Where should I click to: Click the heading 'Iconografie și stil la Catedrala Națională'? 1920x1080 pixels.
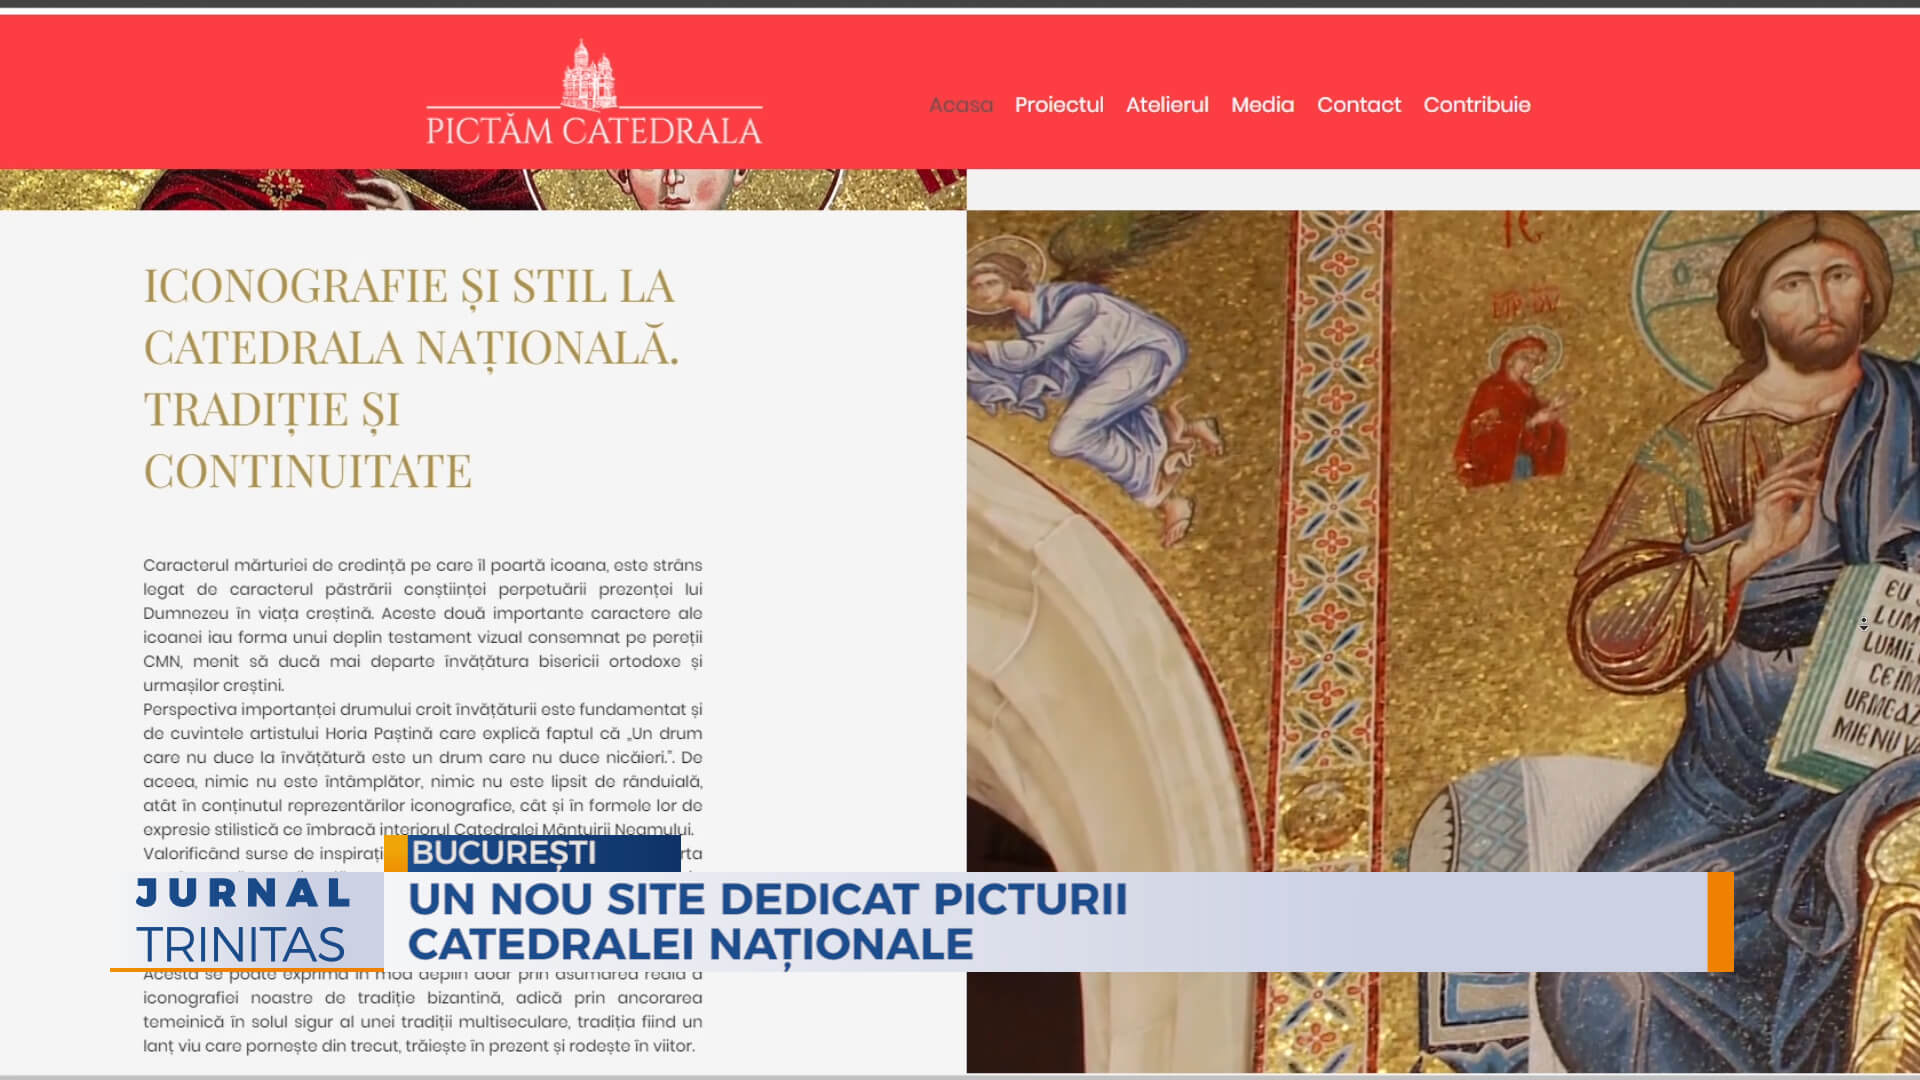pos(411,379)
